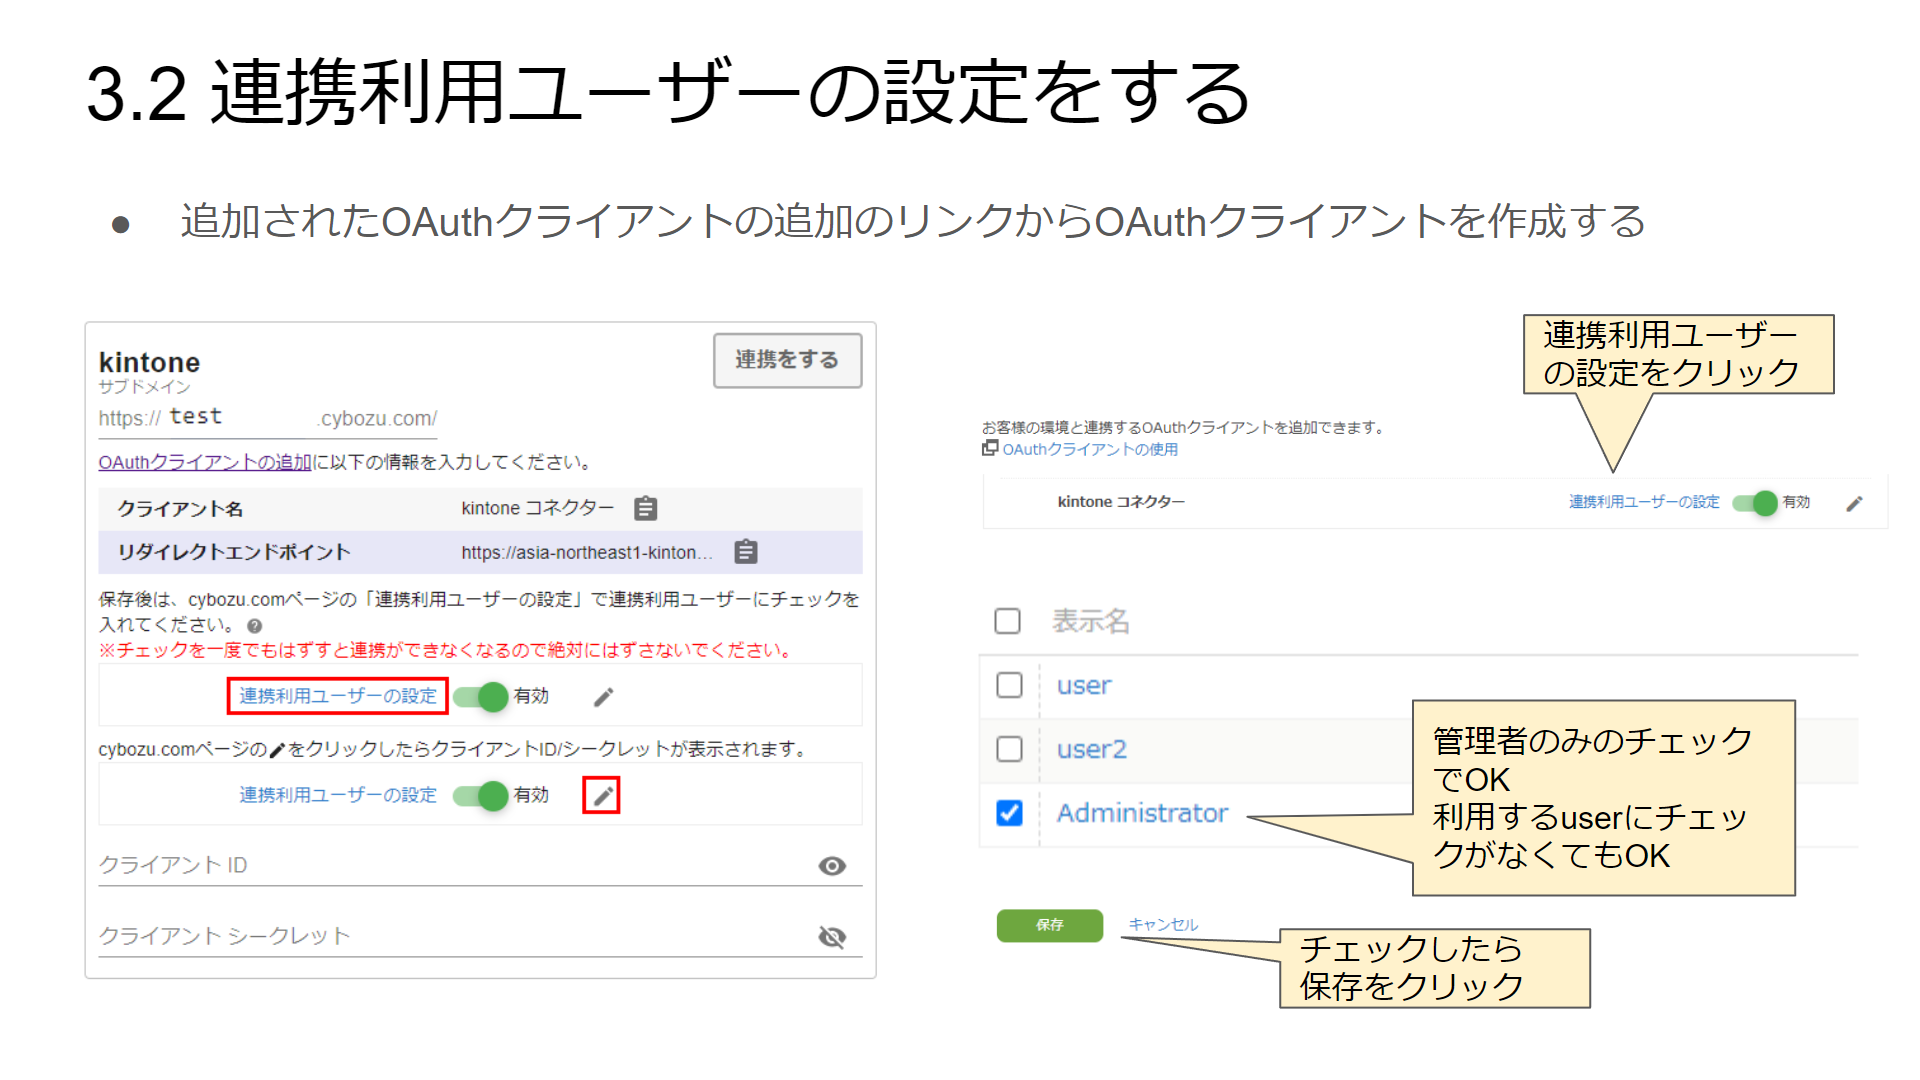Open red-boxed 連携利用ユーザーの設定 link

point(338,696)
